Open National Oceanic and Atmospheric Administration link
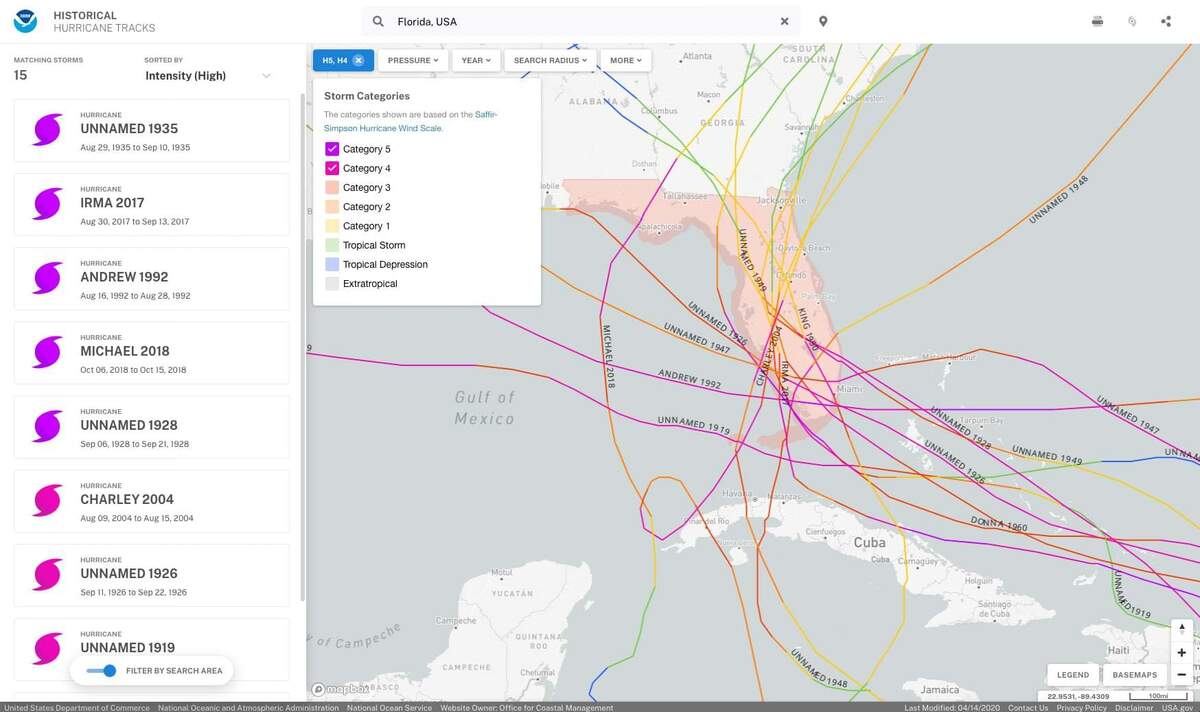 click(248, 707)
